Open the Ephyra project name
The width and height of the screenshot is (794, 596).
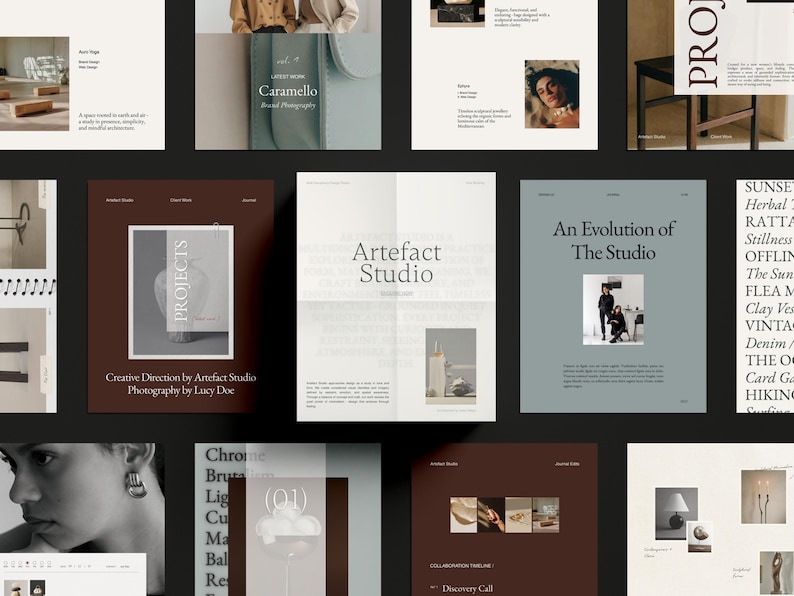pos(463,86)
